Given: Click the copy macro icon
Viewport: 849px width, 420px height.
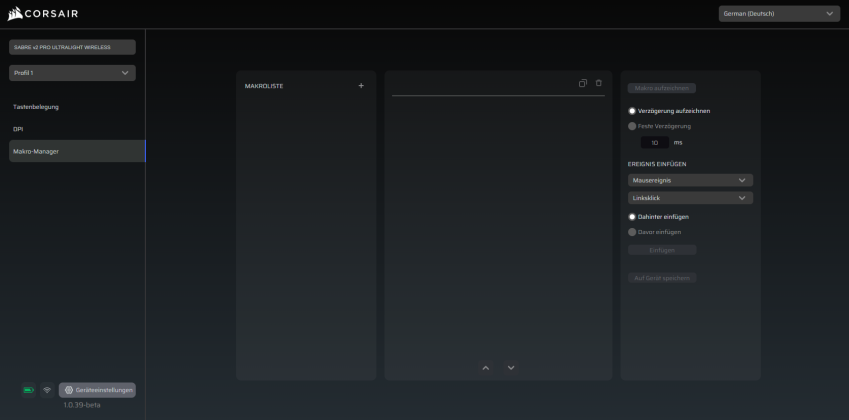Looking at the screenshot, I should coord(583,83).
